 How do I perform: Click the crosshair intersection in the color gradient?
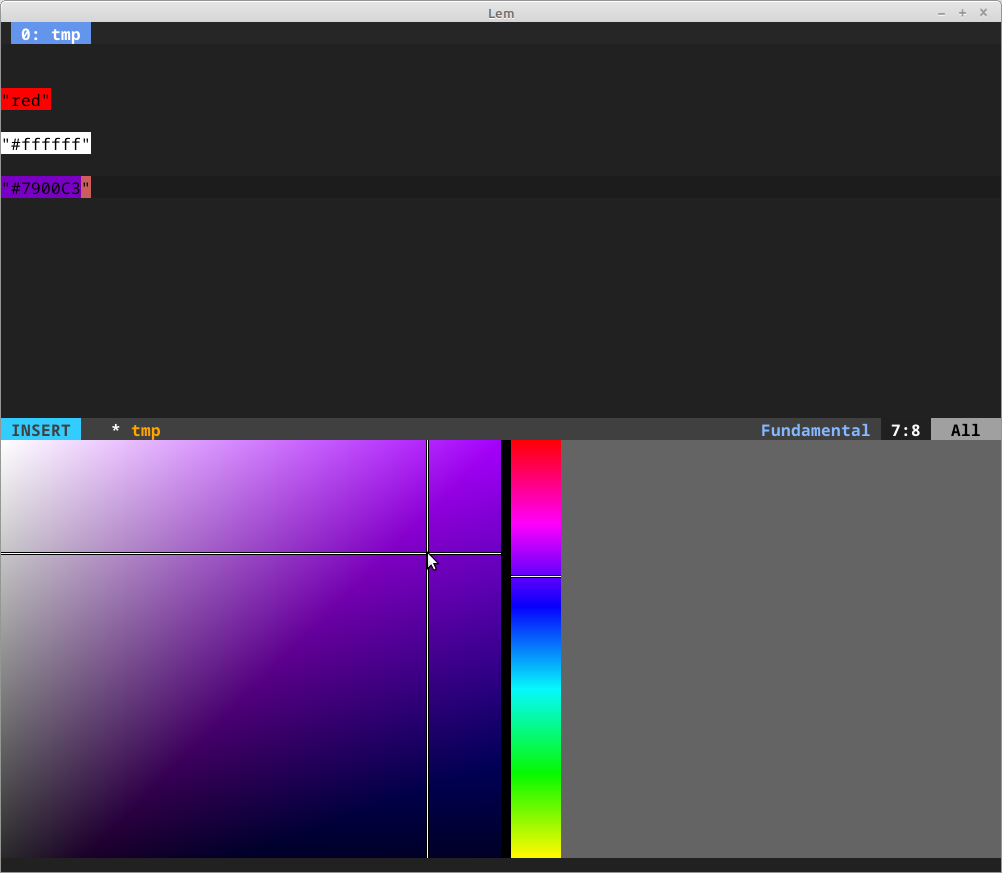tap(428, 553)
